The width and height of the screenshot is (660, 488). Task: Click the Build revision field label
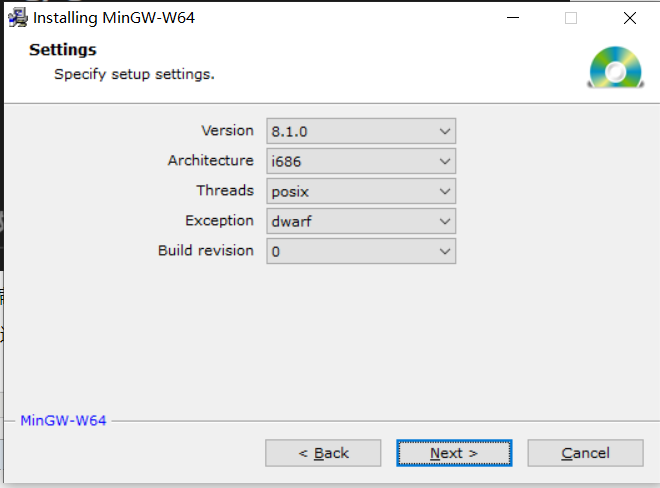coord(206,251)
